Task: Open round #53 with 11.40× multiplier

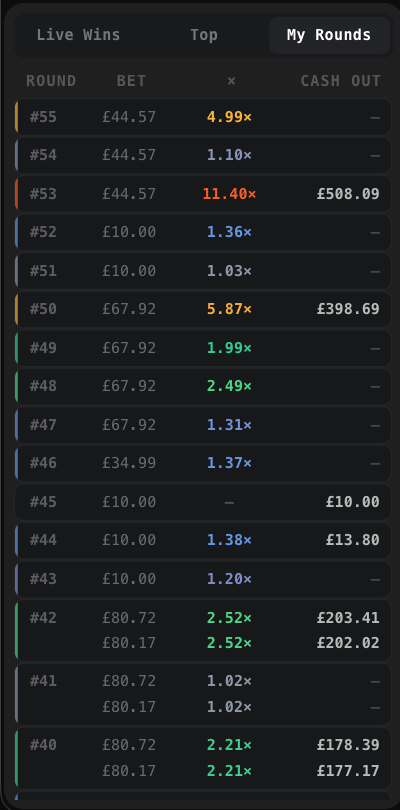Action: (x=203, y=194)
